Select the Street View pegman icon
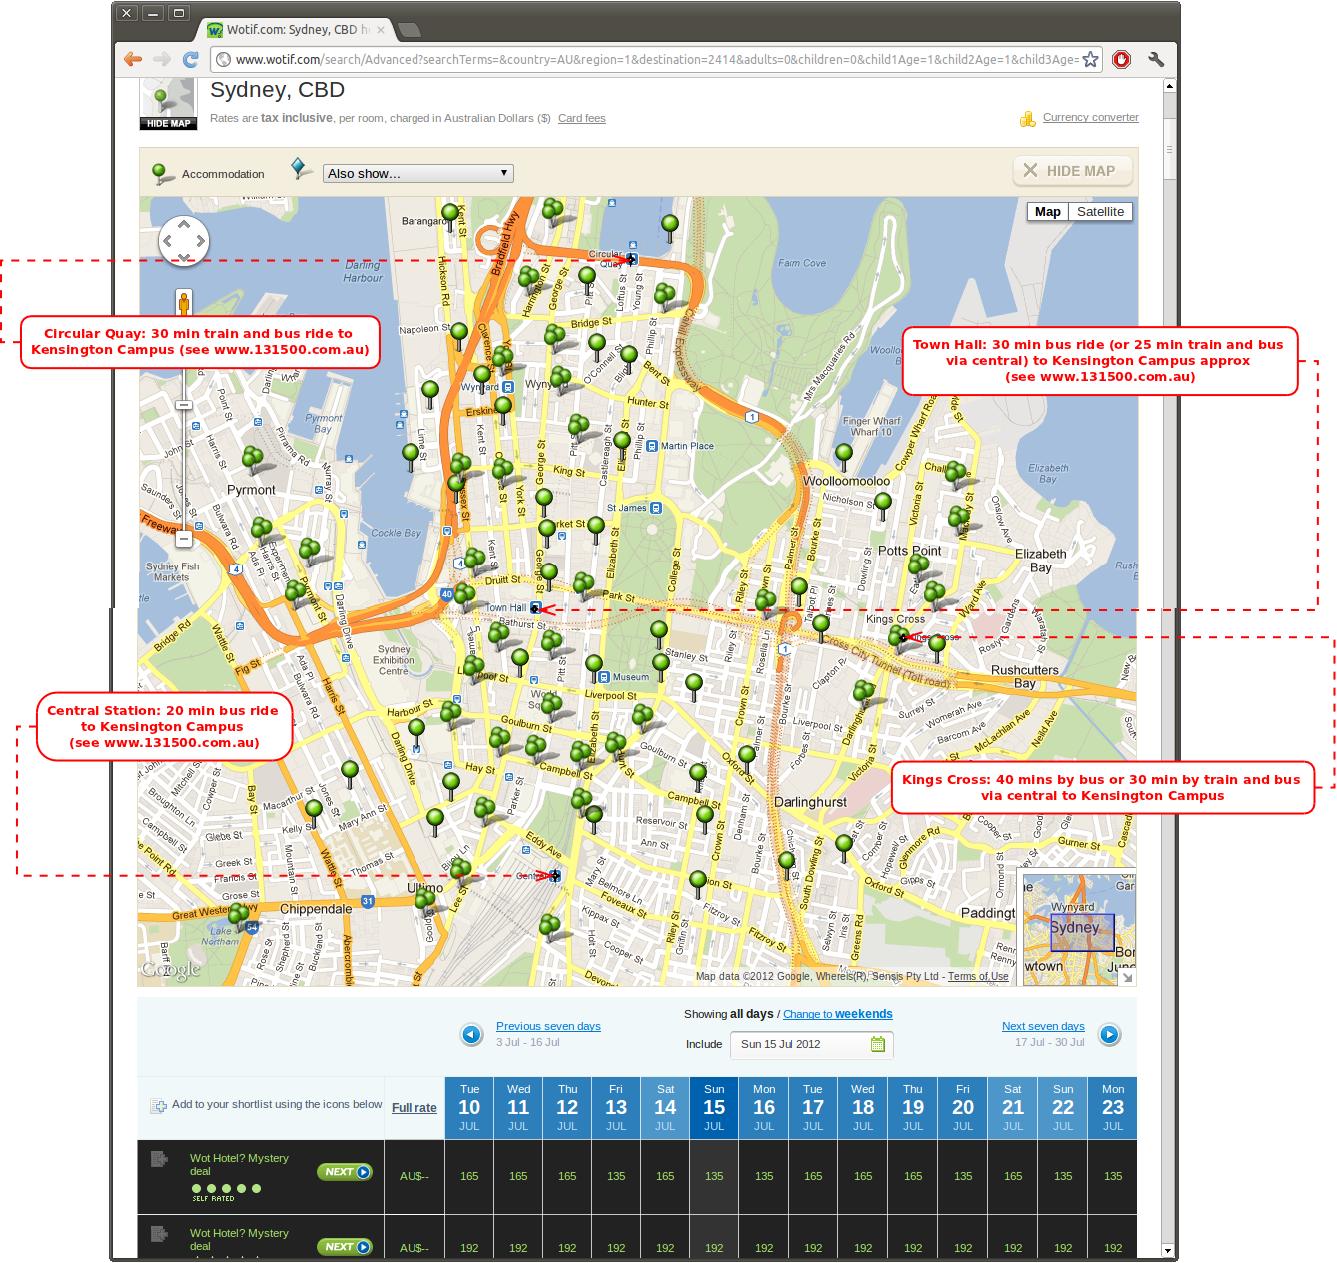 point(184,302)
